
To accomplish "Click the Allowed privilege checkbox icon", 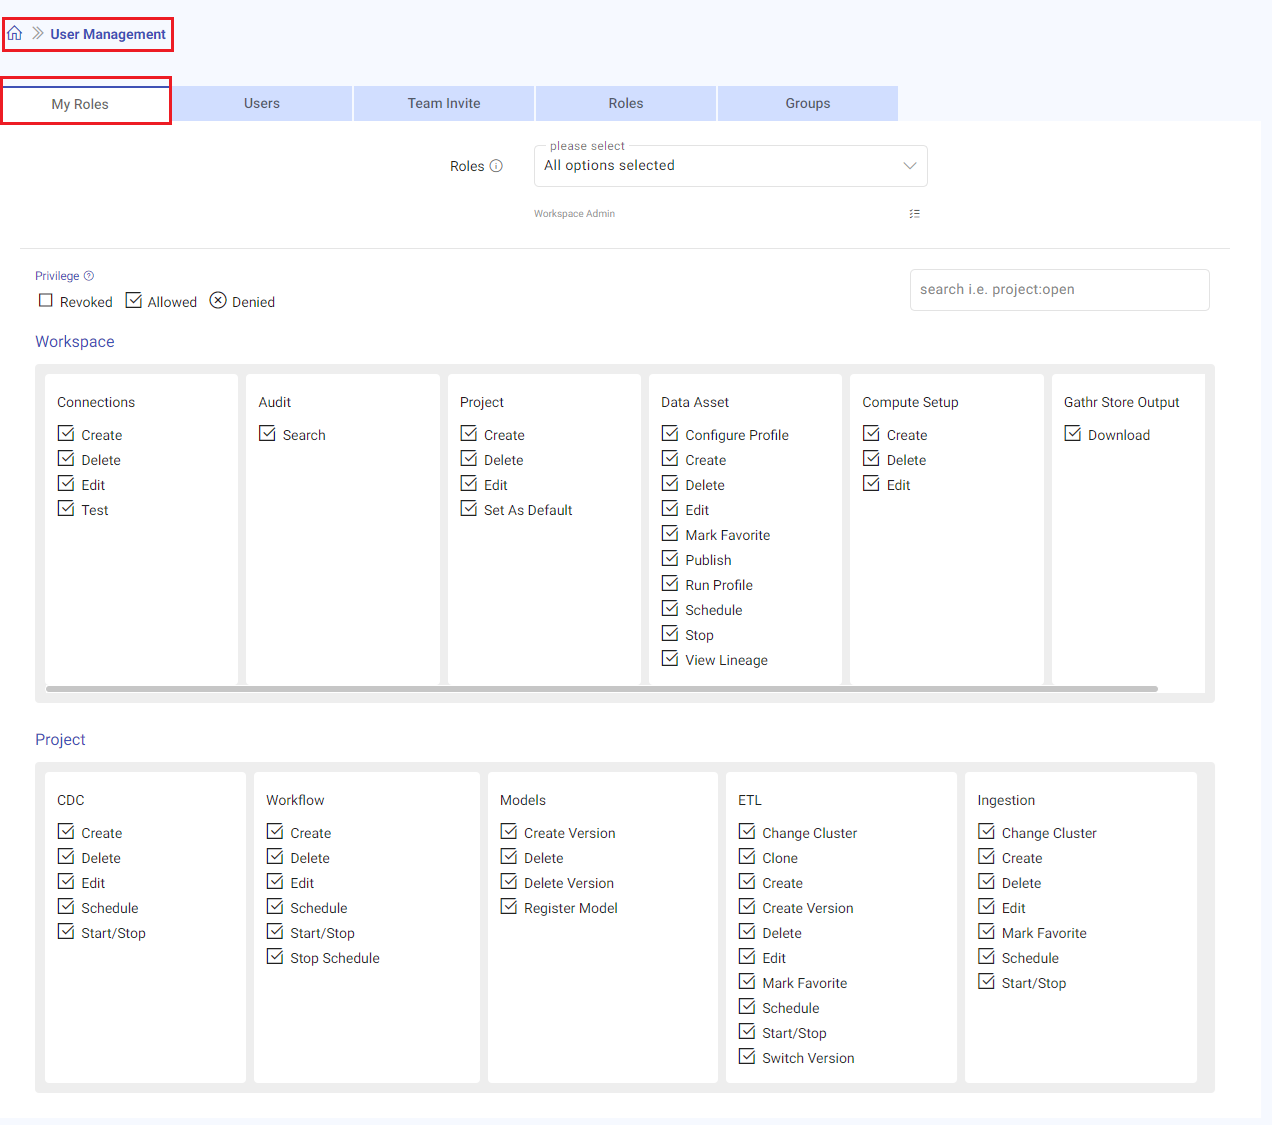I will [x=134, y=300].
